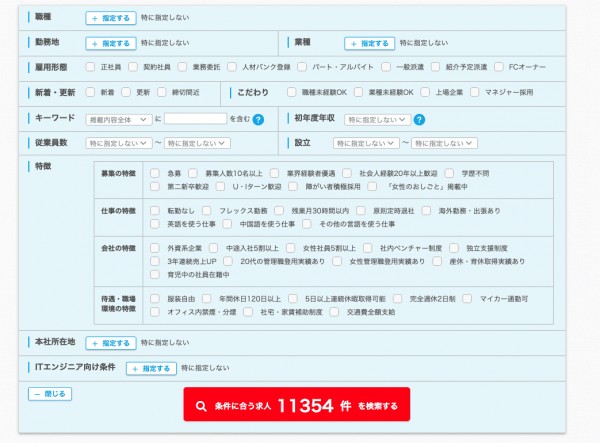Click 指定する button for 職種
The width and height of the screenshot is (600, 443).
[110, 18]
